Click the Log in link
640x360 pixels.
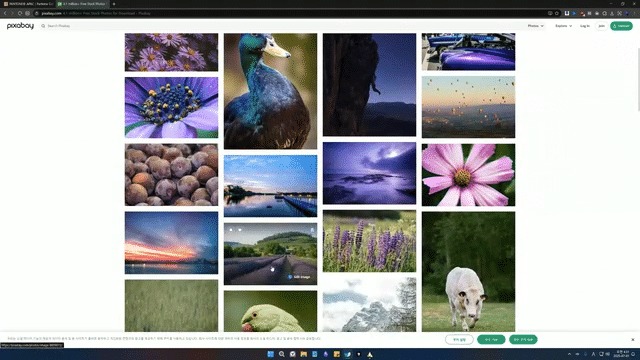584,26
